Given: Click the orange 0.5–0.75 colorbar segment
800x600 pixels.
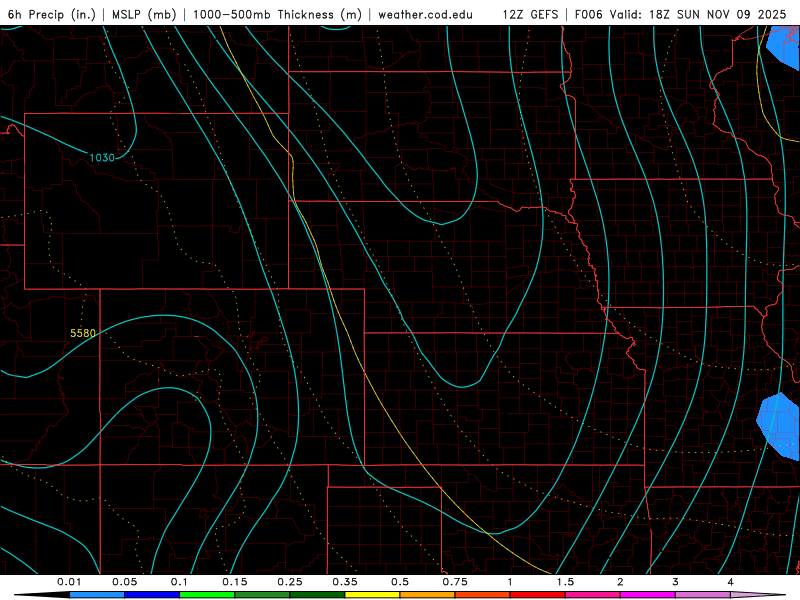Looking at the screenshot, I should [428, 595].
